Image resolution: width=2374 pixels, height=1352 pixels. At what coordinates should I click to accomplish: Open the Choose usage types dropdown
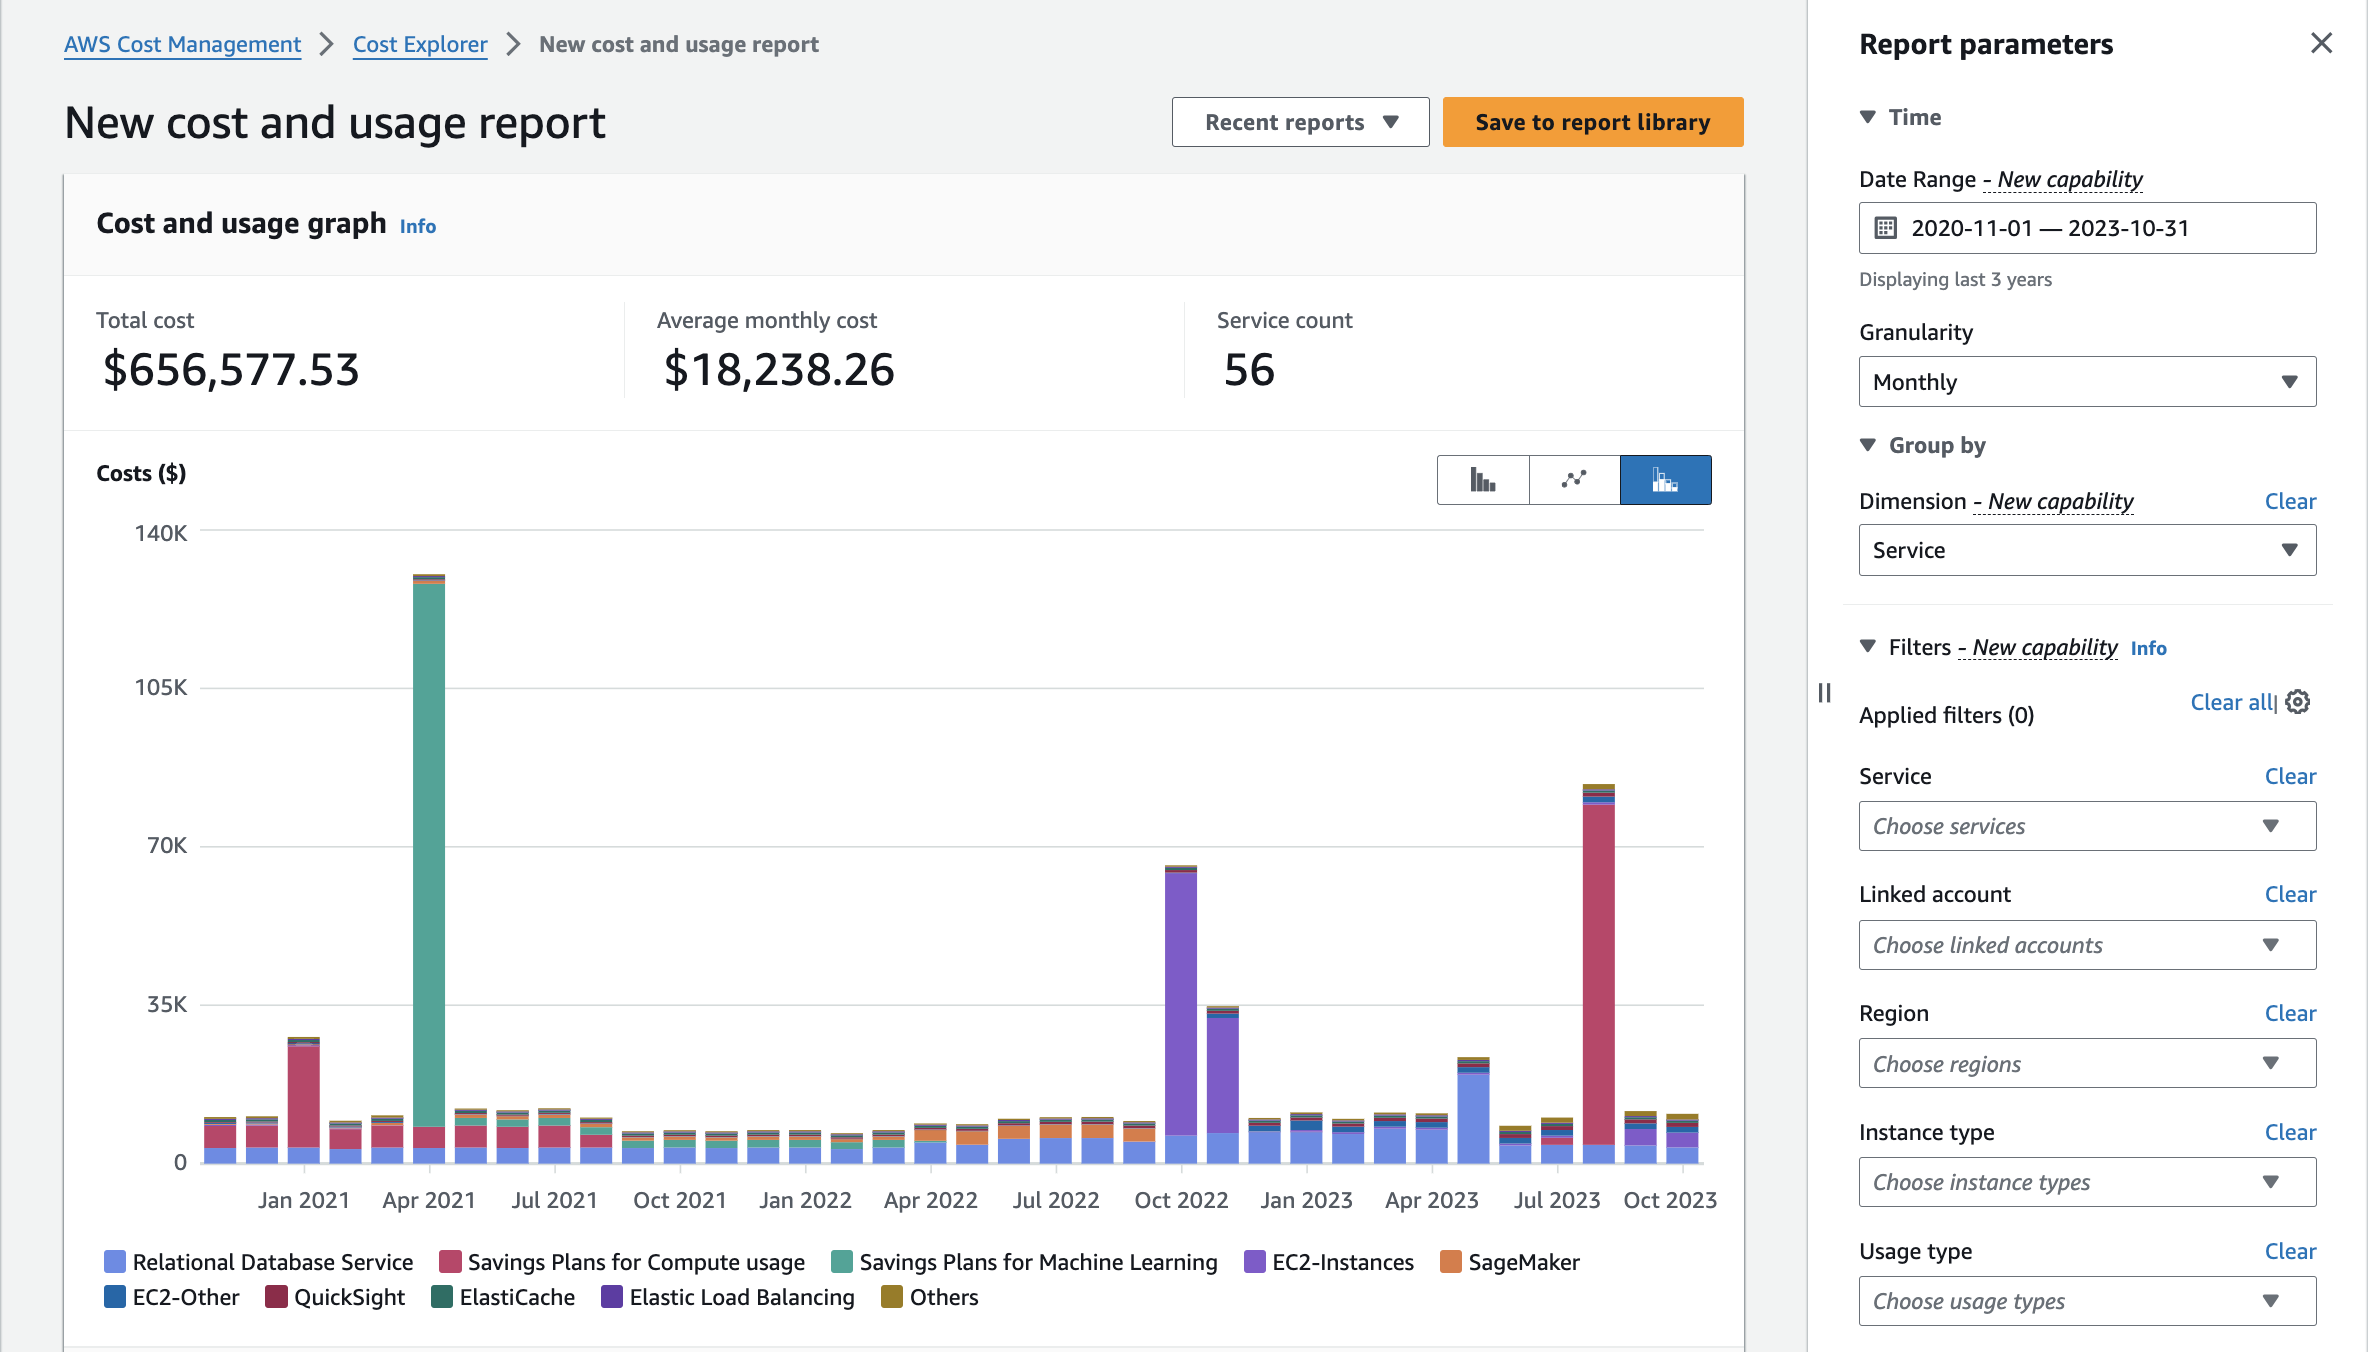(2087, 1301)
